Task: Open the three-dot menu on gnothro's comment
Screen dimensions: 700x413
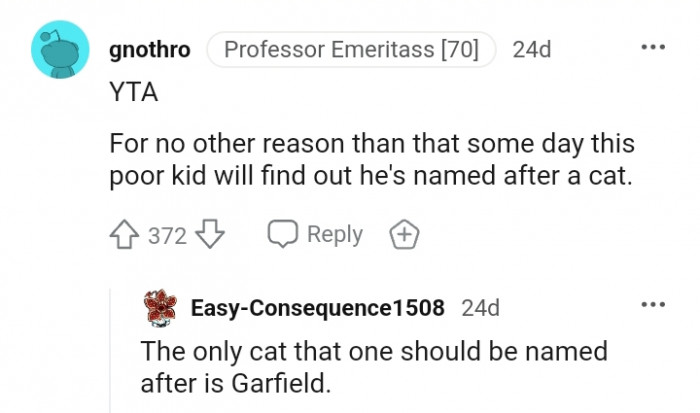Action: tap(652, 47)
